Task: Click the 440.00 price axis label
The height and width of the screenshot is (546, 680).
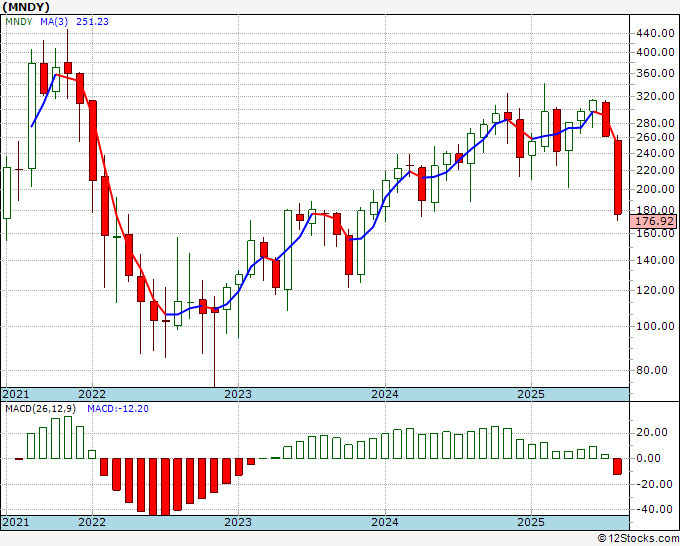Action: point(655,33)
